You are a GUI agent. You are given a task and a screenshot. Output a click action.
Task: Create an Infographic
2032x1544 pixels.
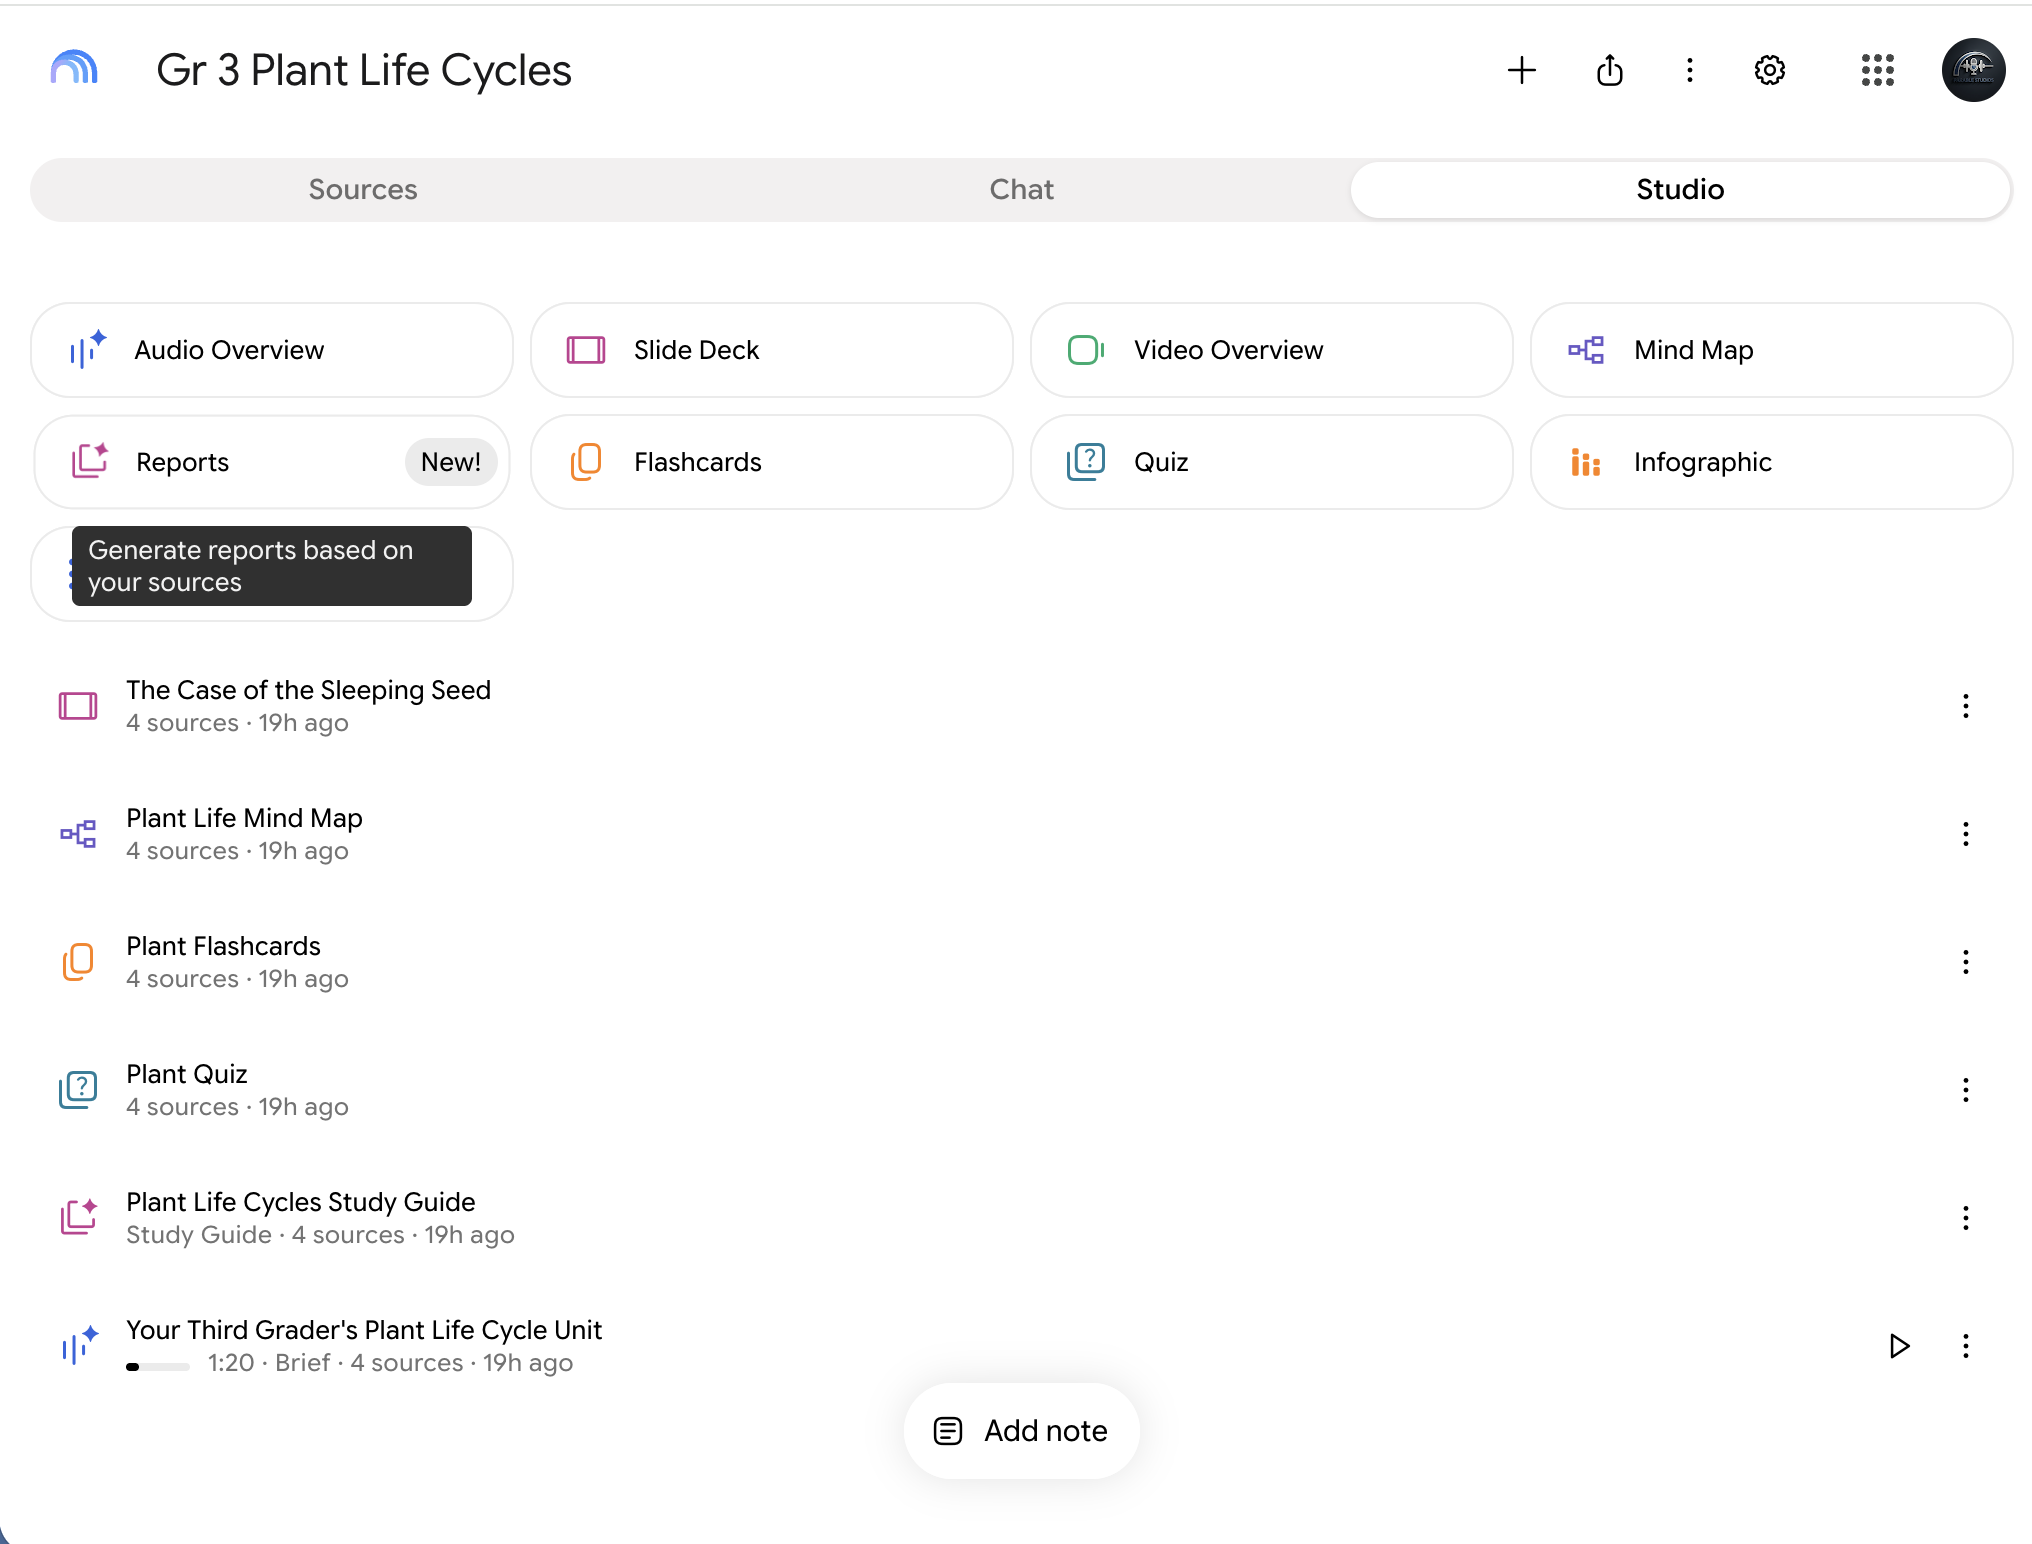[x=1772, y=462]
